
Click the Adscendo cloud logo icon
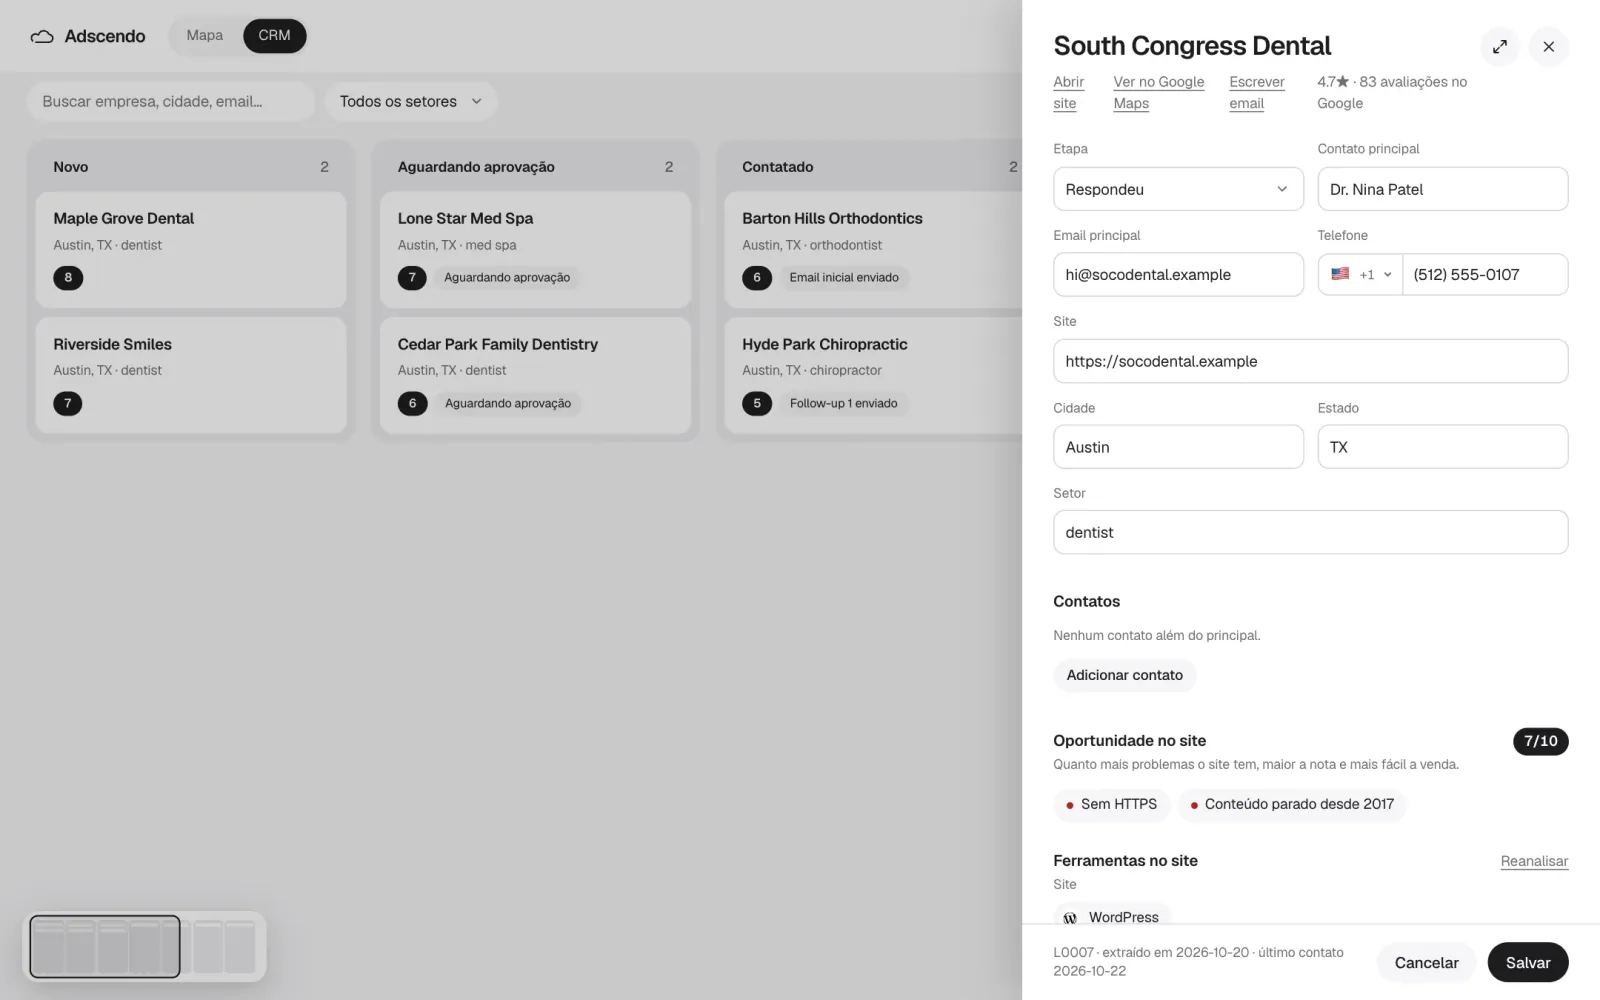[x=42, y=36]
